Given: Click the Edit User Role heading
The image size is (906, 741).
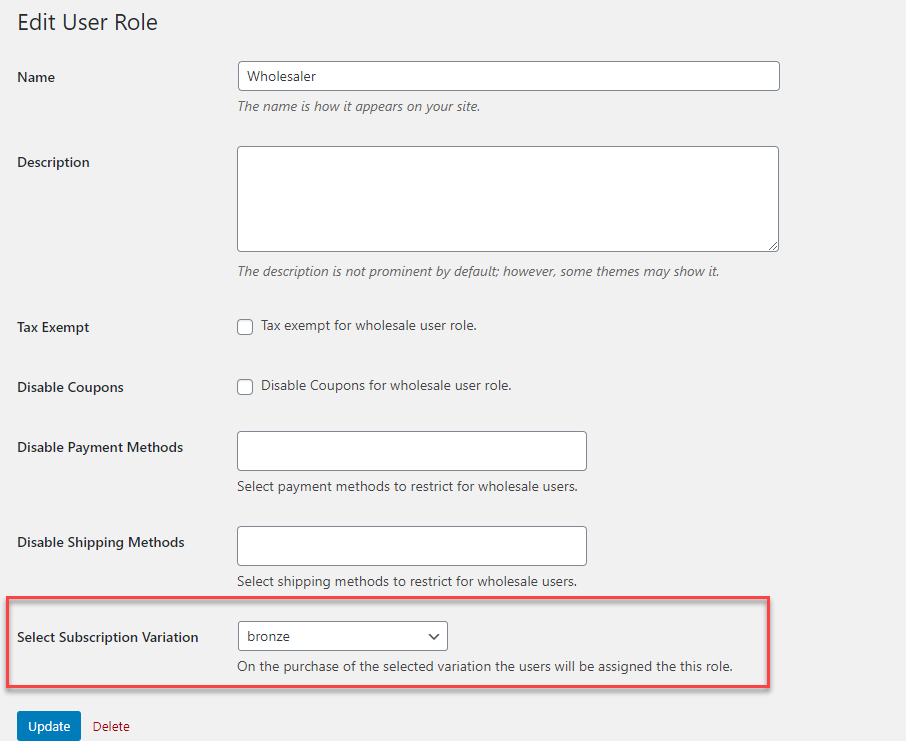Looking at the screenshot, I should 88,22.
